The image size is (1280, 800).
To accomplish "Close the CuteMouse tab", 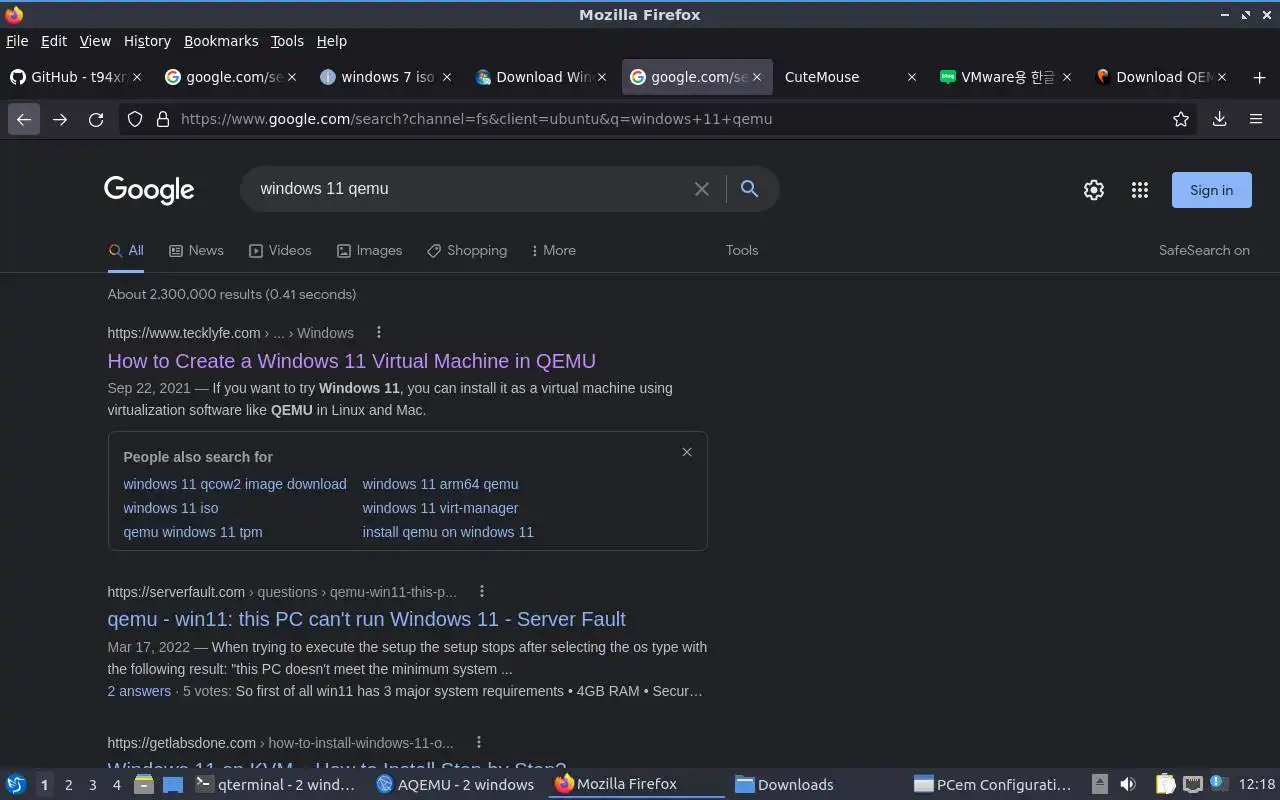I will point(911,77).
